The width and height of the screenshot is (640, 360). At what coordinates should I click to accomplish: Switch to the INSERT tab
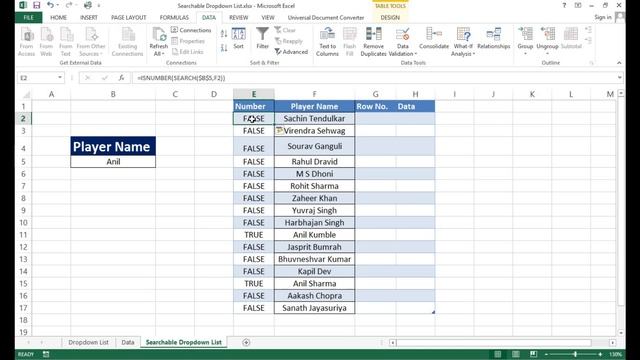coord(89,18)
